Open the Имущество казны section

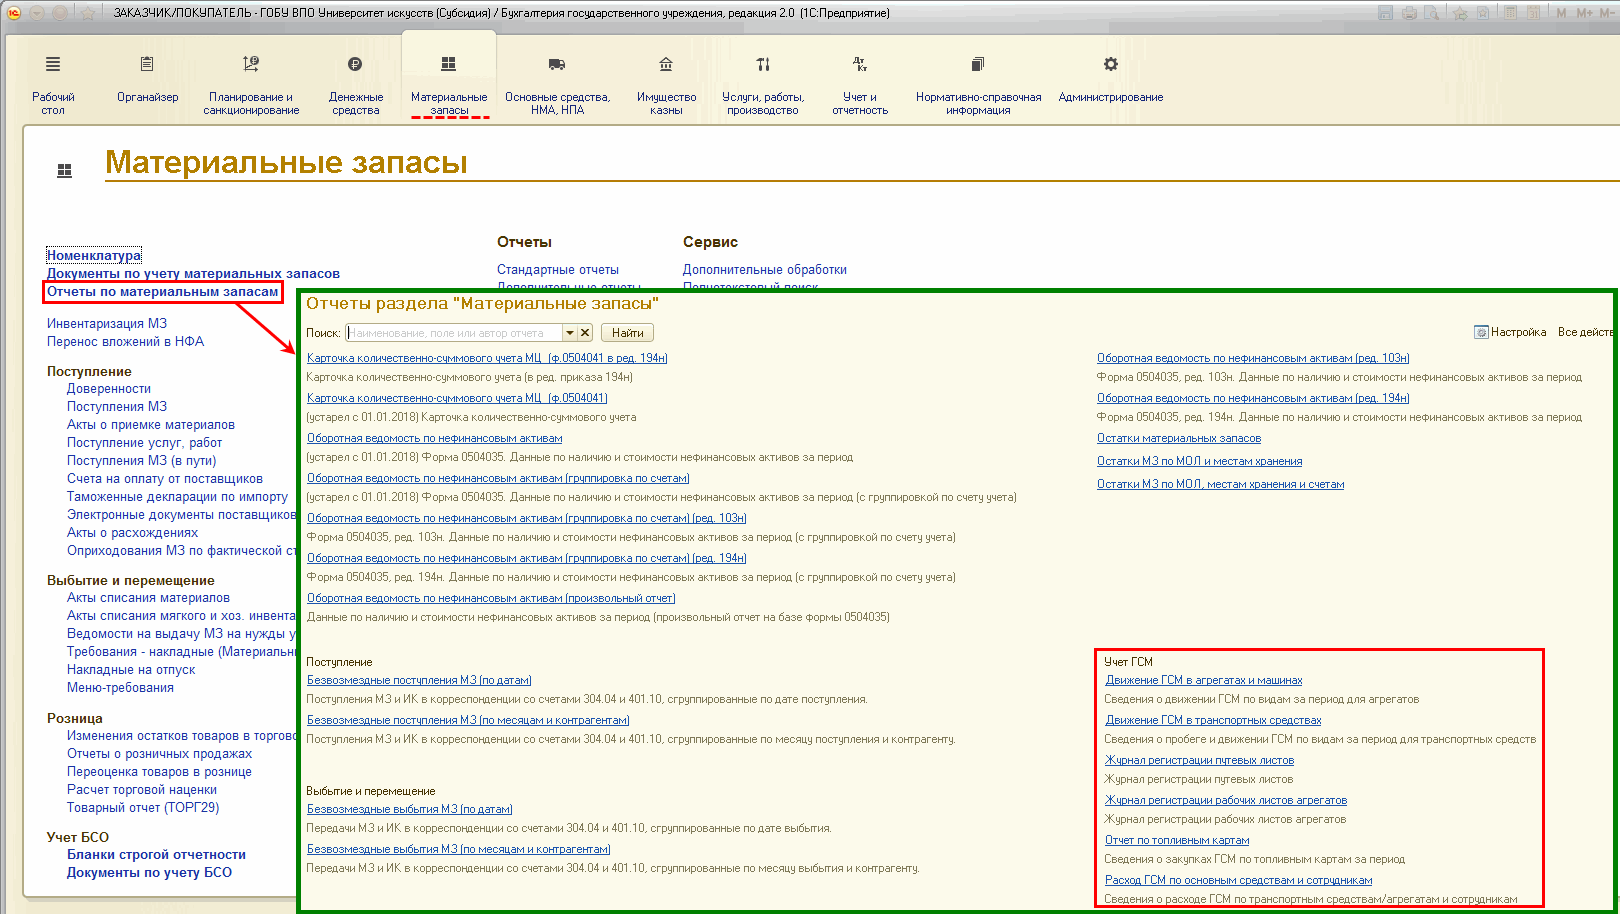[666, 86]
